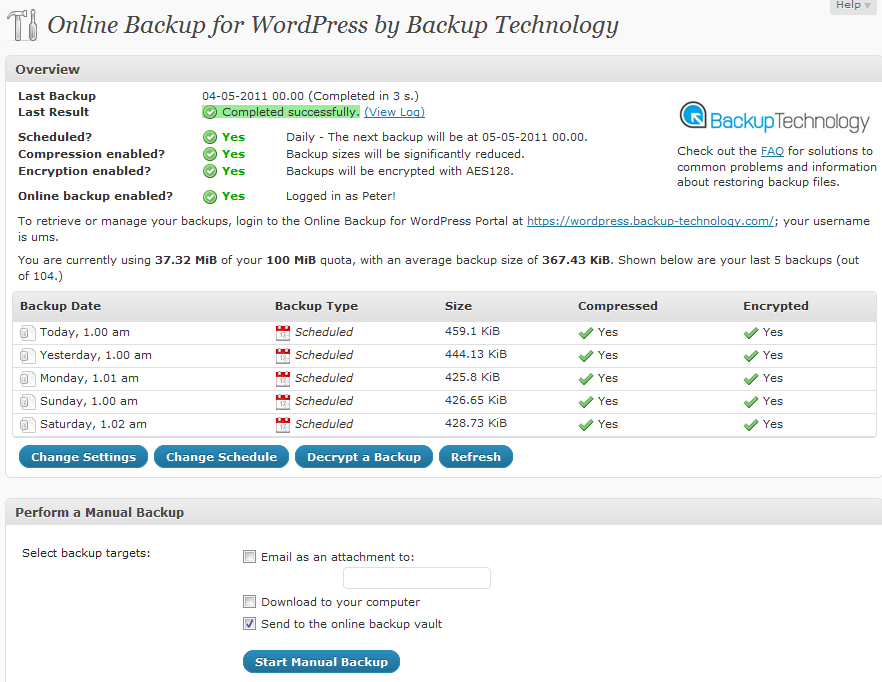Click the Overview panel heading
882x682 pixels.
coord(48,69)
